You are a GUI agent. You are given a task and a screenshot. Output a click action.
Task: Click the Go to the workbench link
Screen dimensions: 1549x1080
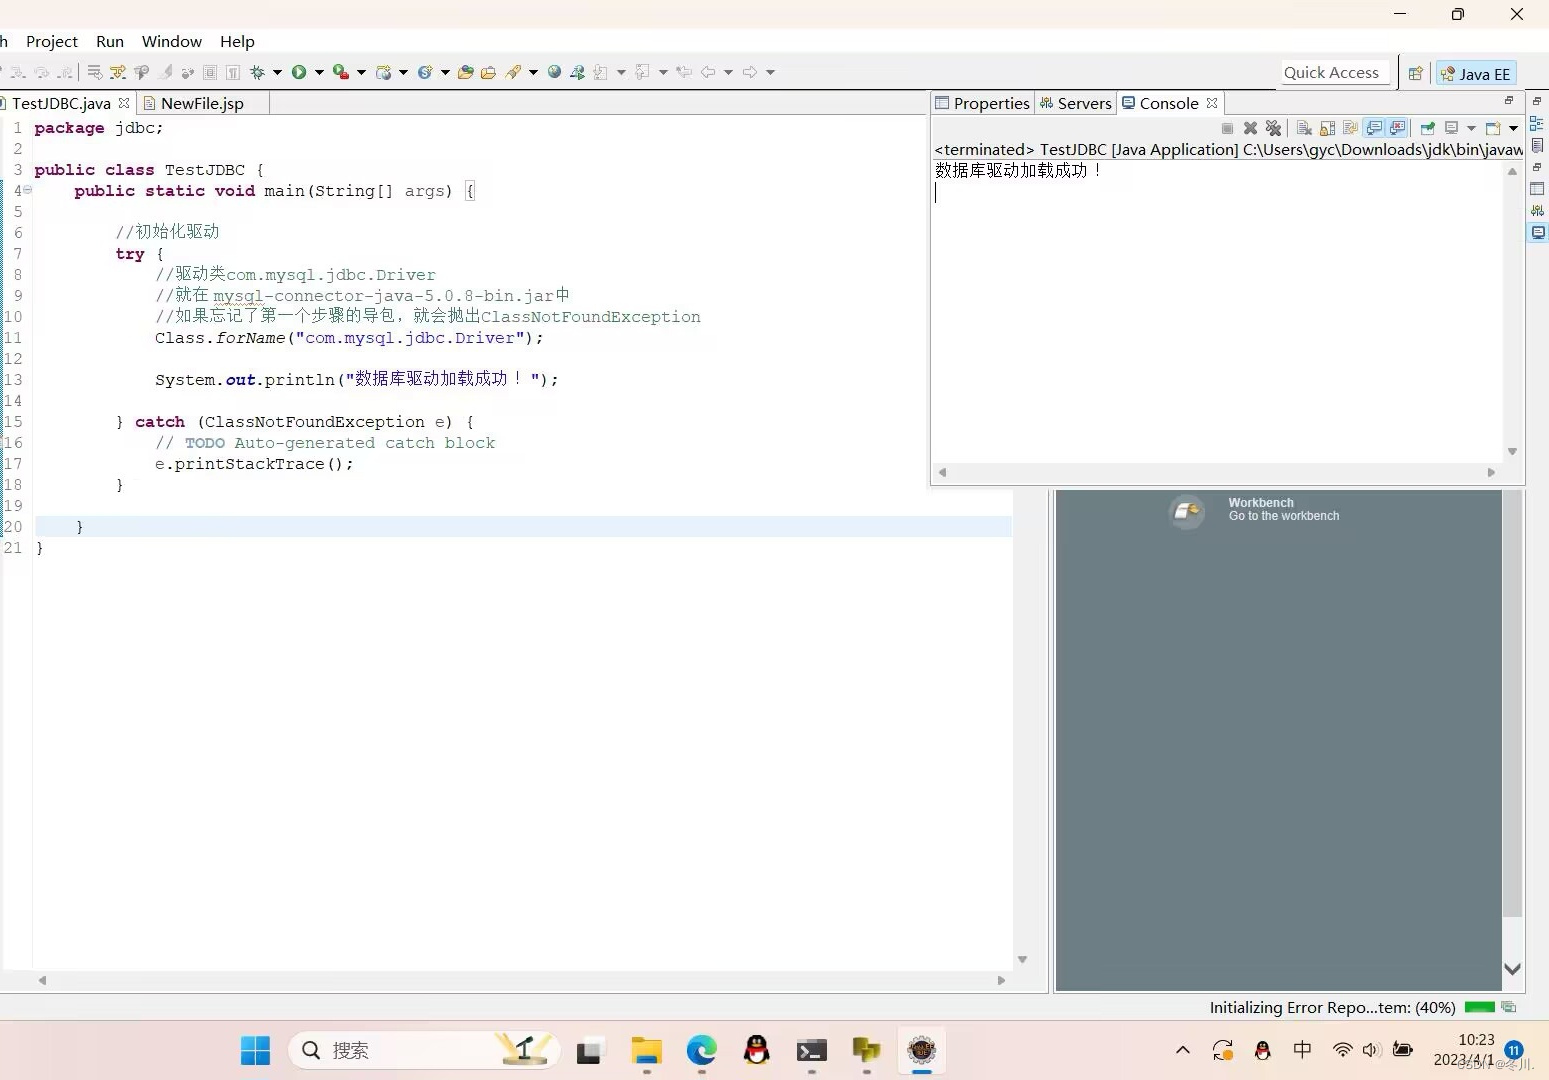(x=1284, y=516)
